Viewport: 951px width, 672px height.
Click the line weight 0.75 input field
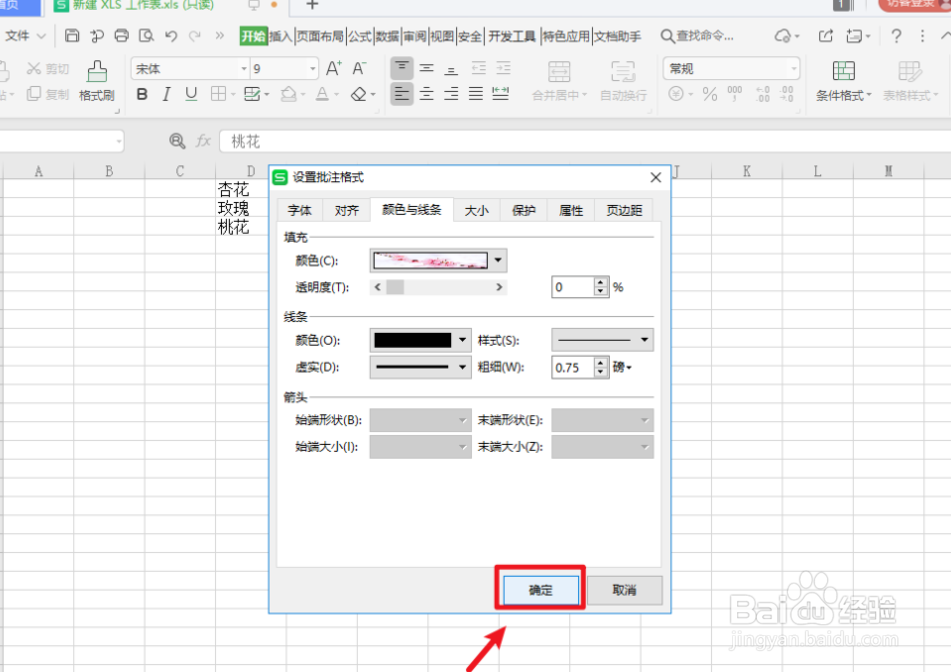pos(573,367)
